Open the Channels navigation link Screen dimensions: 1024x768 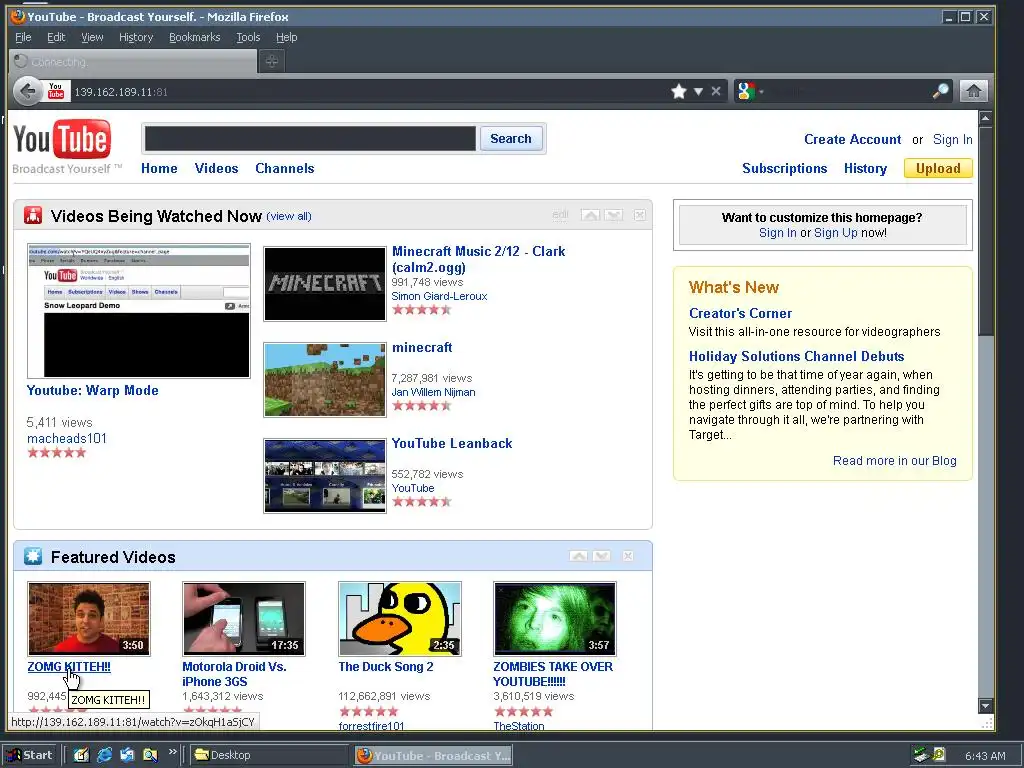click(285, 168)
